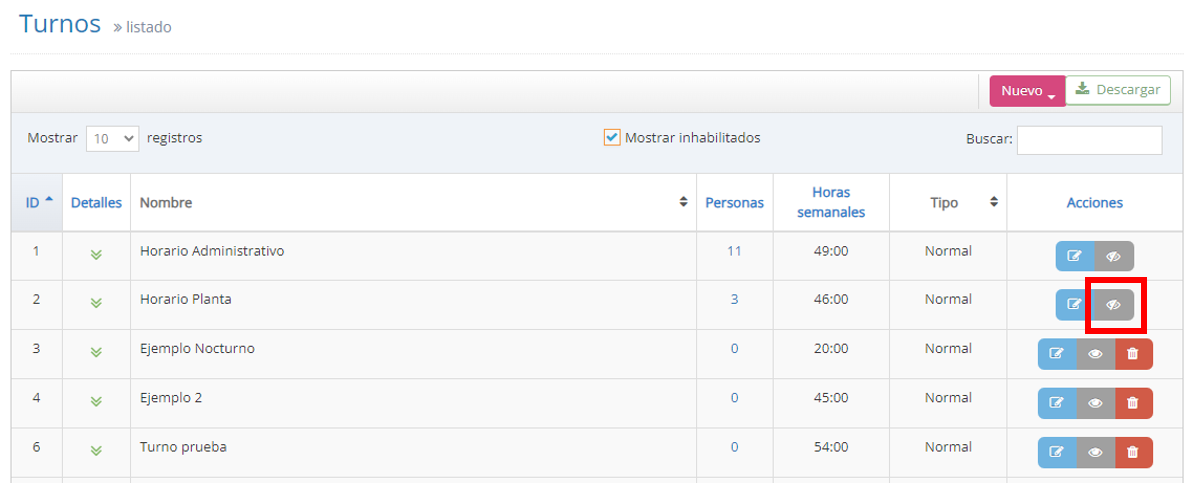This screenshot has height=494, width=1193.
Task: Uncheck Mostrar inhabilitados checkbox
Action: 612,138
